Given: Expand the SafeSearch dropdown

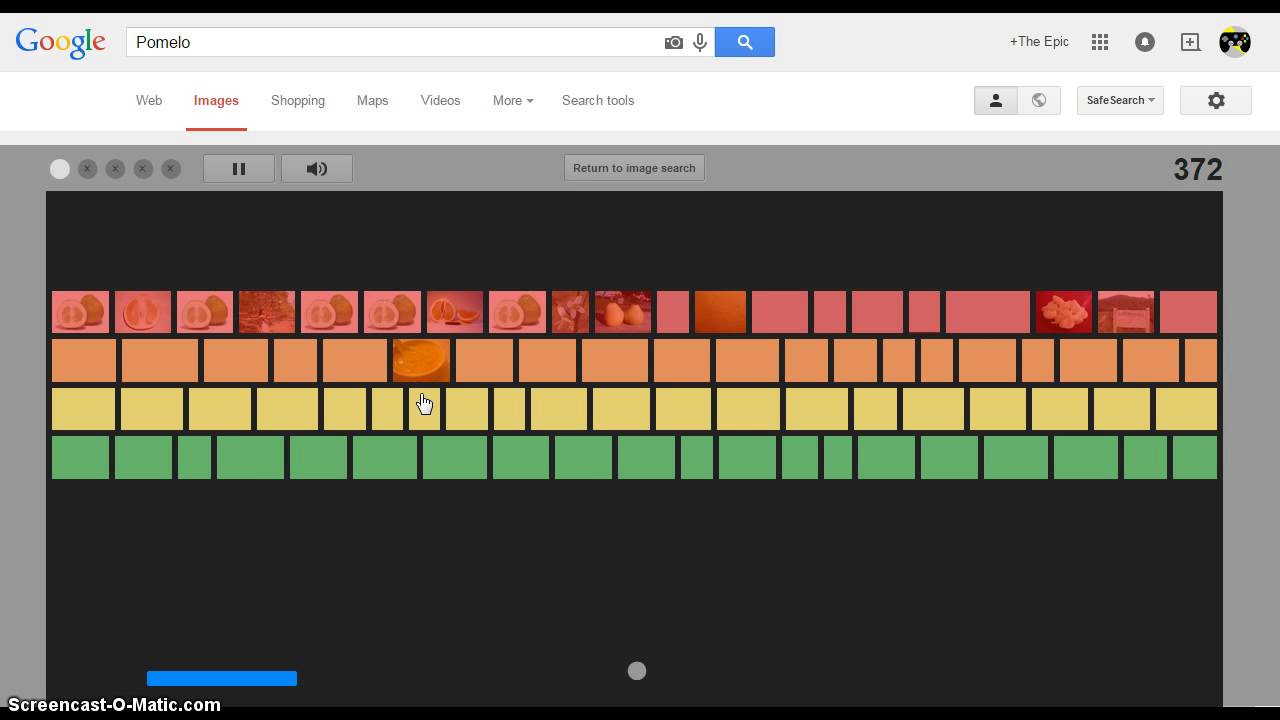Looking at the screenshot, I should [1120, 100].
